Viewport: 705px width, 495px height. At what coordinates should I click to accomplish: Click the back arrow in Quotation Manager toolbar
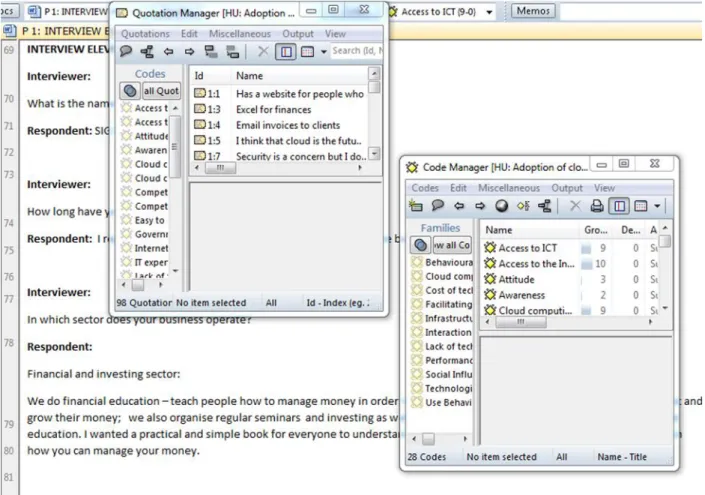tap(169, 52)
